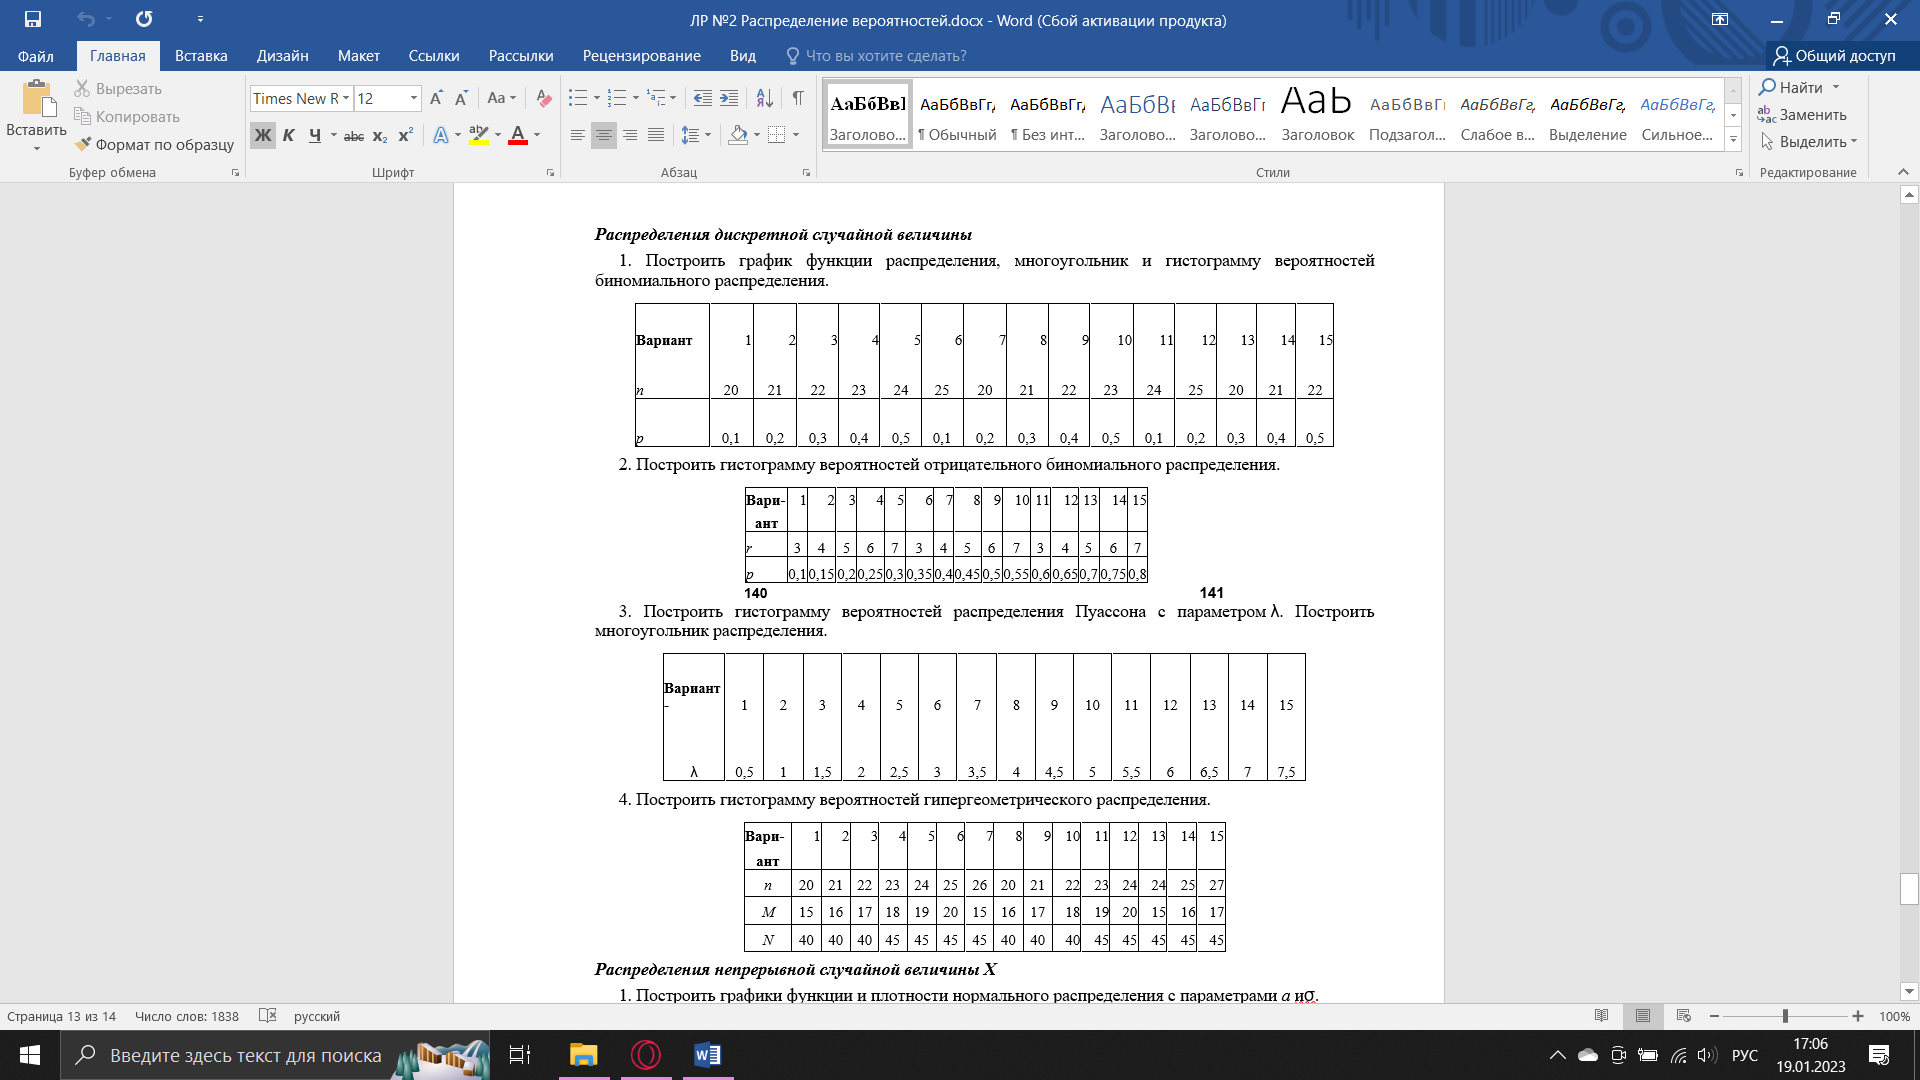Open the change case (Aa) dropdown
Viewport: 1920px width, 1080px height.
point(502,98)
